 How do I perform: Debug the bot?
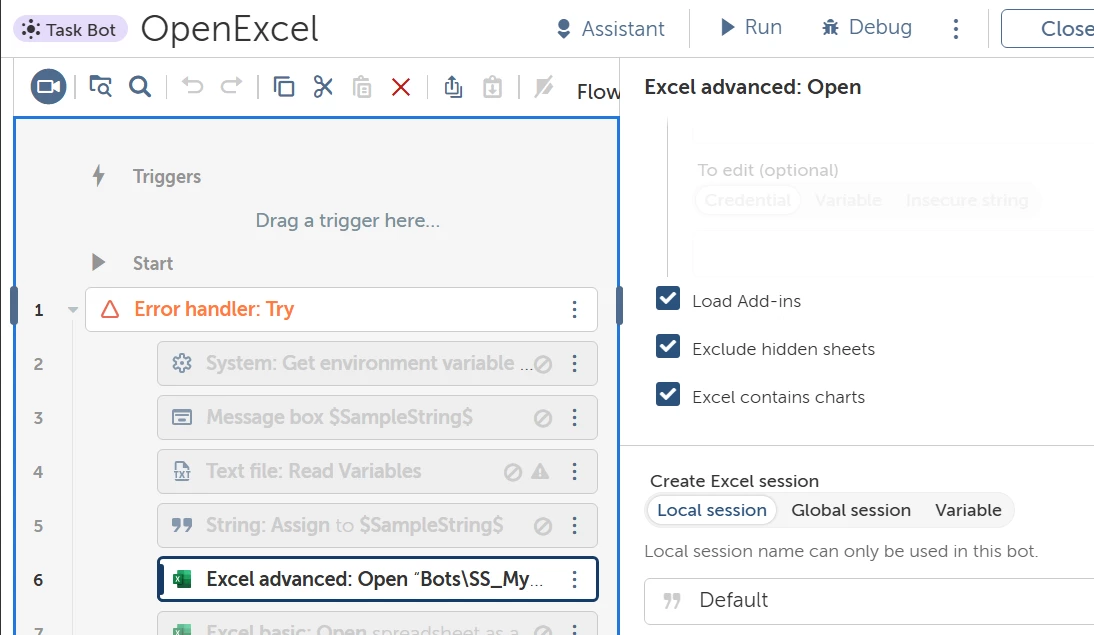[x=867, y=27]
